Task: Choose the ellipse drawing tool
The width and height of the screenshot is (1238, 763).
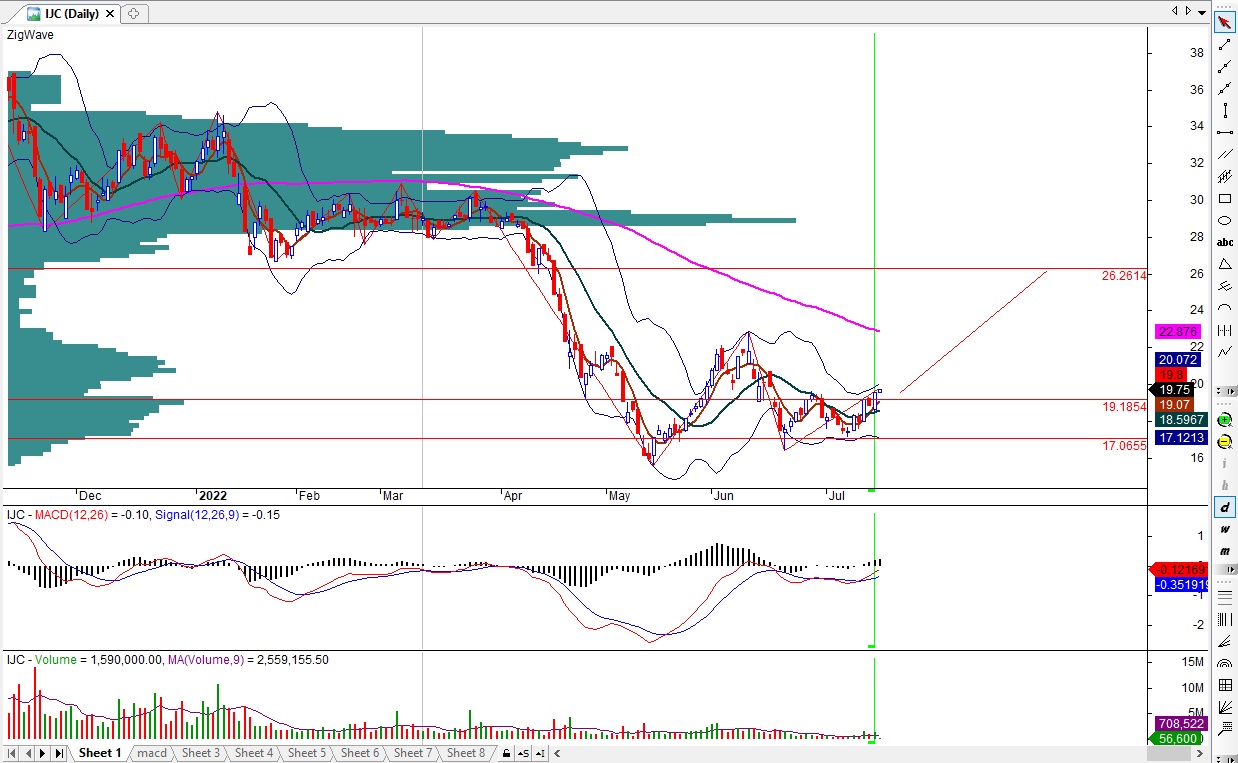Action: pos(1225,220)
